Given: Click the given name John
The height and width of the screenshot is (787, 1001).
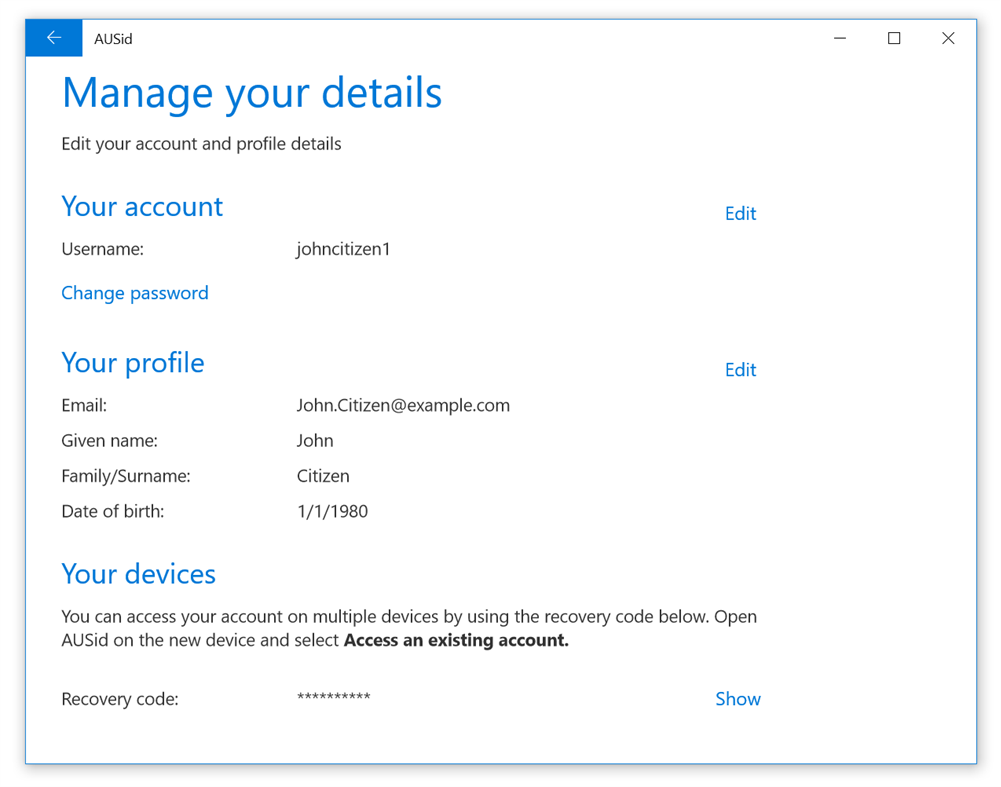Looking at the screenshot, I should pyautogui.click(x=314, y=440).
